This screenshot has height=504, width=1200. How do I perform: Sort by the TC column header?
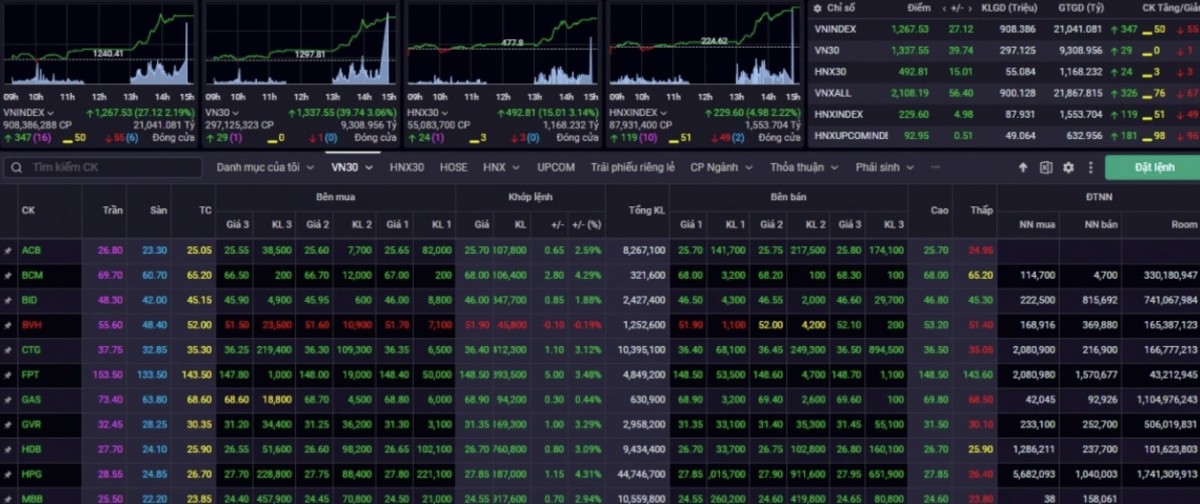click(204, 210)
